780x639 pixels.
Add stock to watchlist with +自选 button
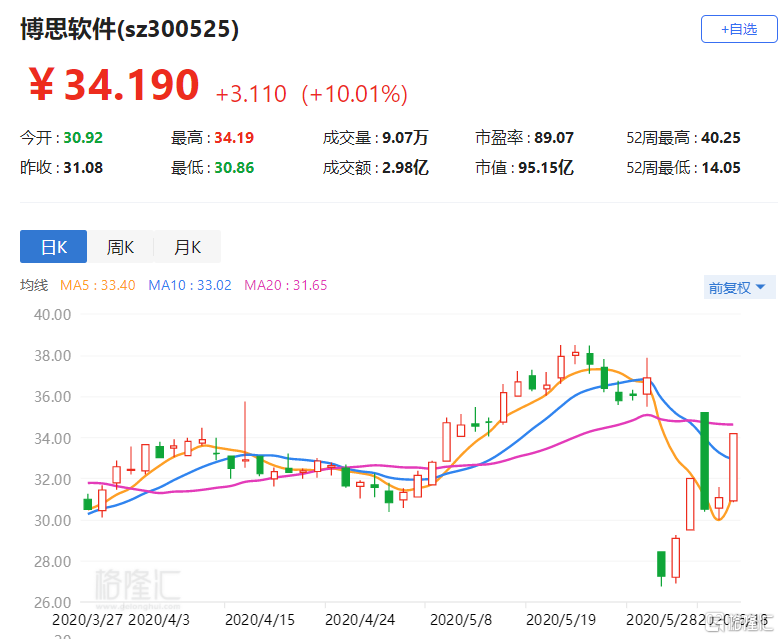[x=739, y=29]
